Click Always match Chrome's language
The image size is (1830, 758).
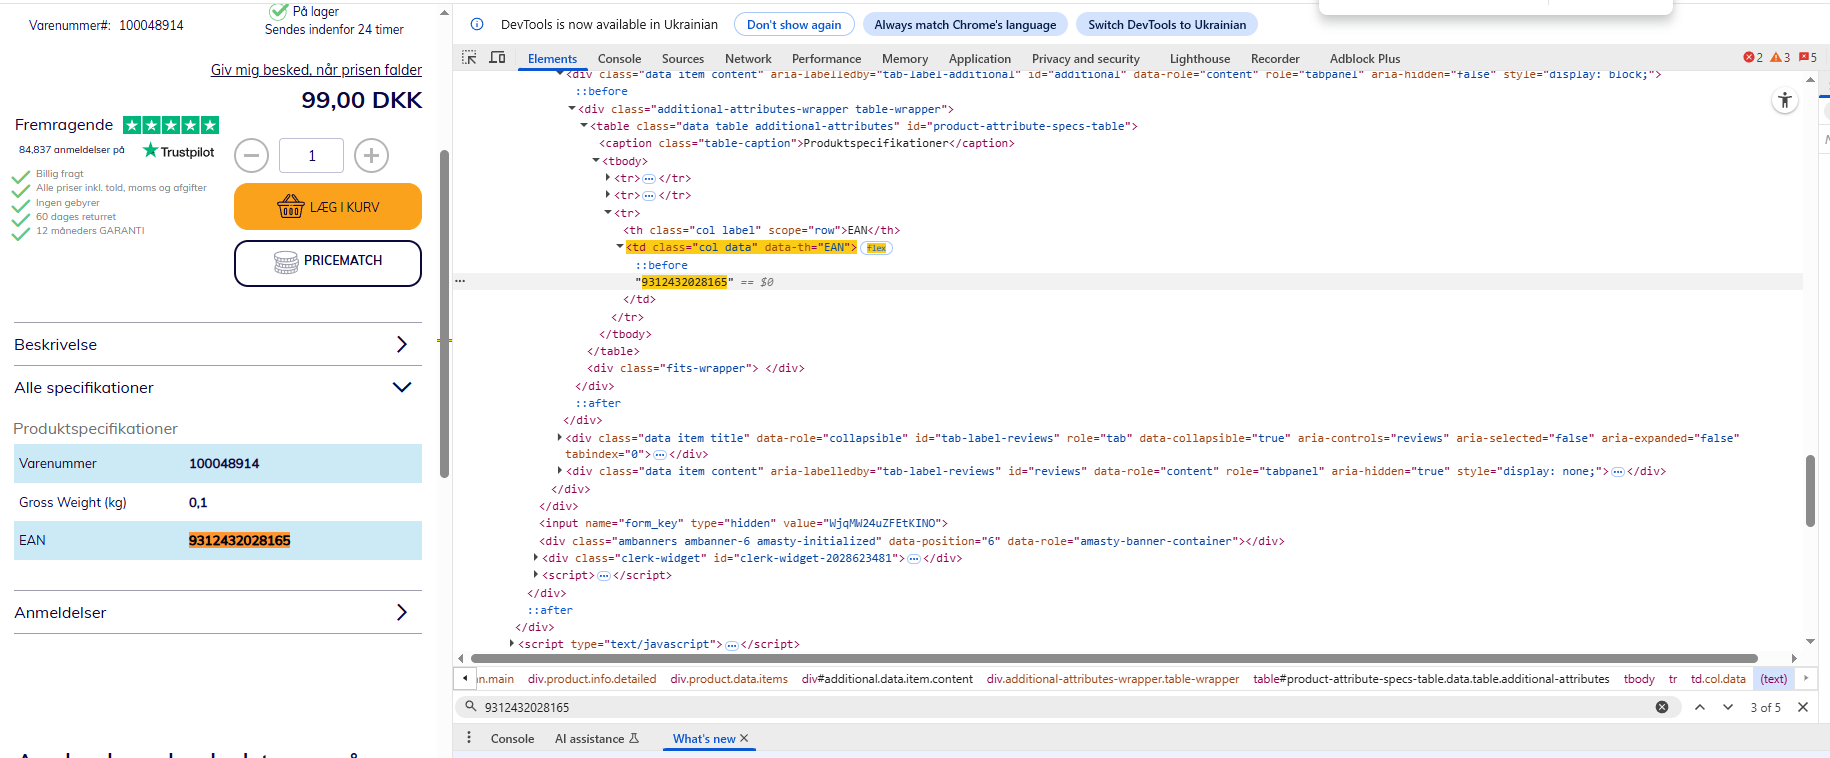click(965, 24)
